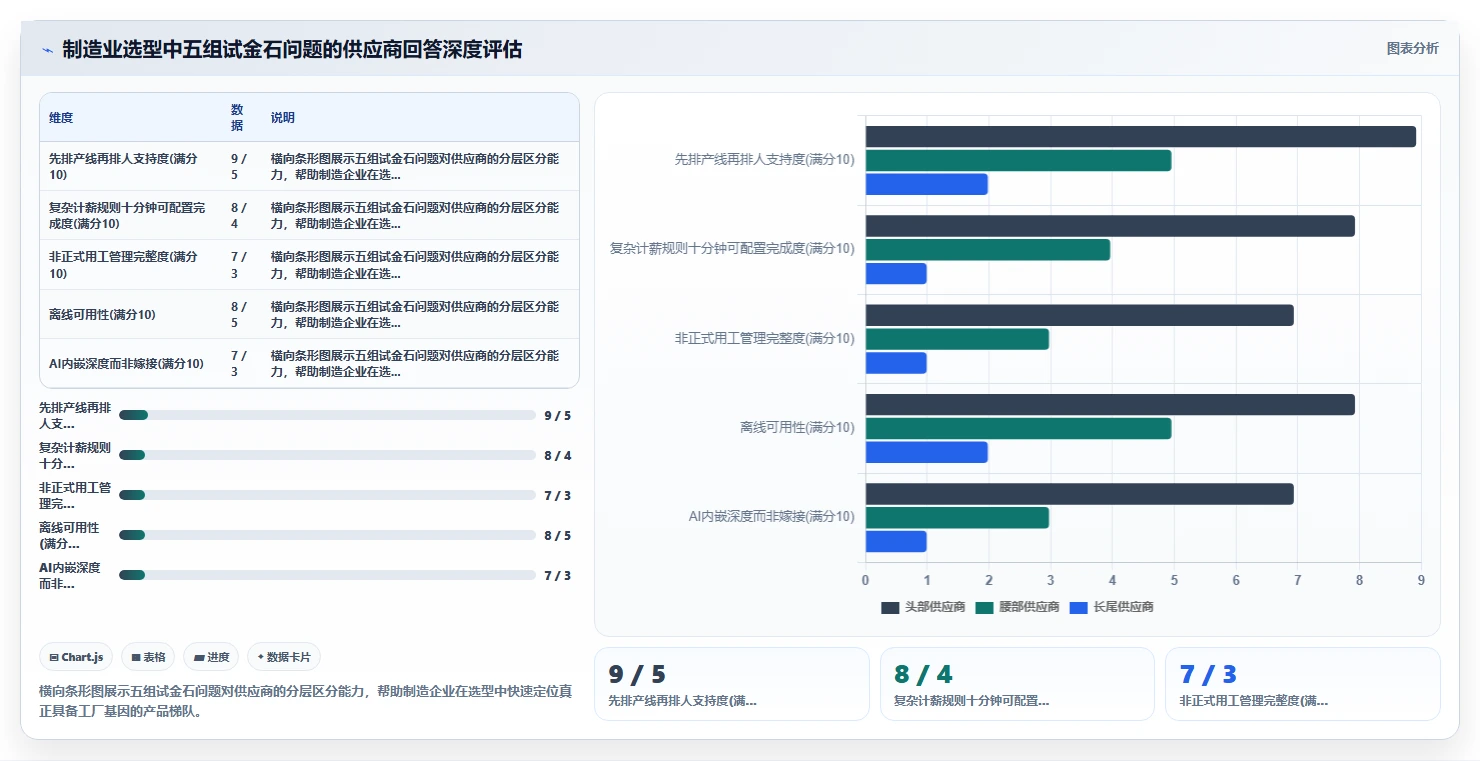Click the 进度 chip
The width and height of the screenshot is (1480, 761).
(211, 657)
